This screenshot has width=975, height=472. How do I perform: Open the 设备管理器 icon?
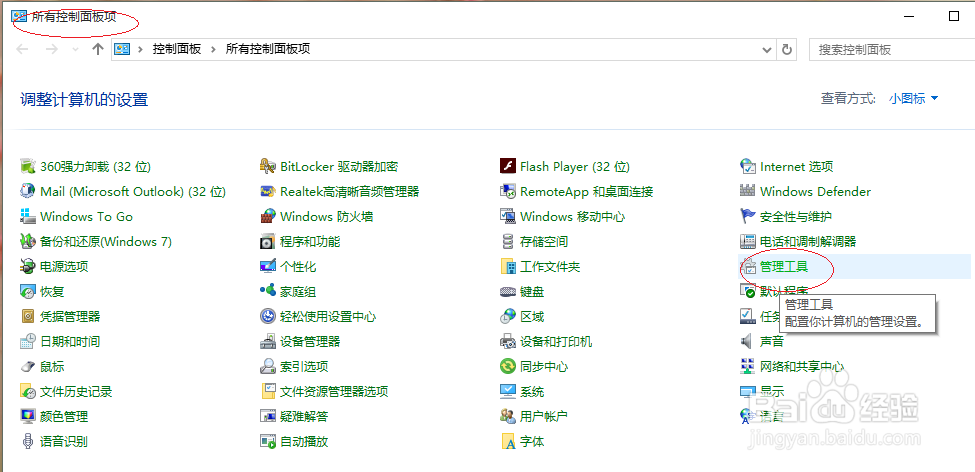268,341
